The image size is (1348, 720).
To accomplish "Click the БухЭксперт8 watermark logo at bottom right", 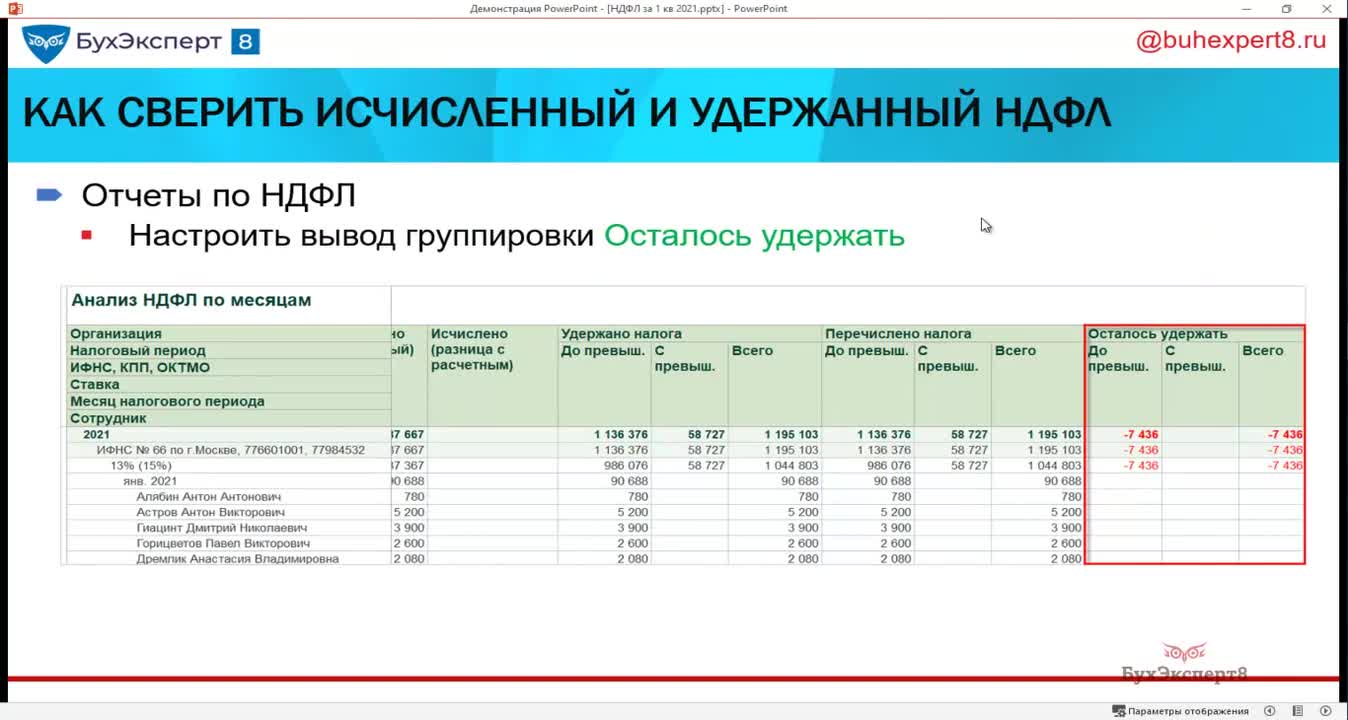I will 1184,664.
